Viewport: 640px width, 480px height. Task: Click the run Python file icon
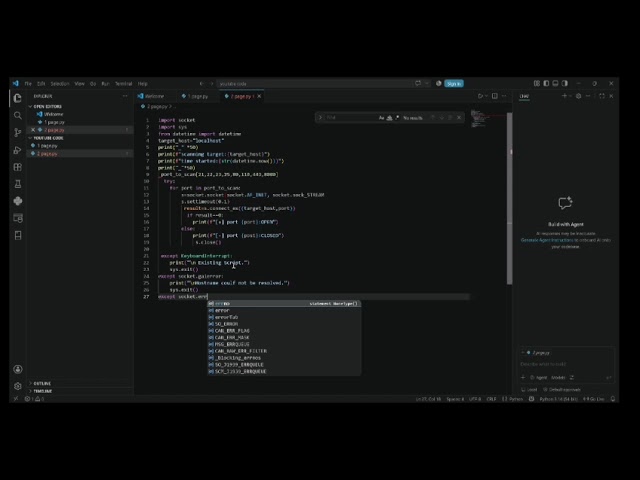click(x=480, y=96)
